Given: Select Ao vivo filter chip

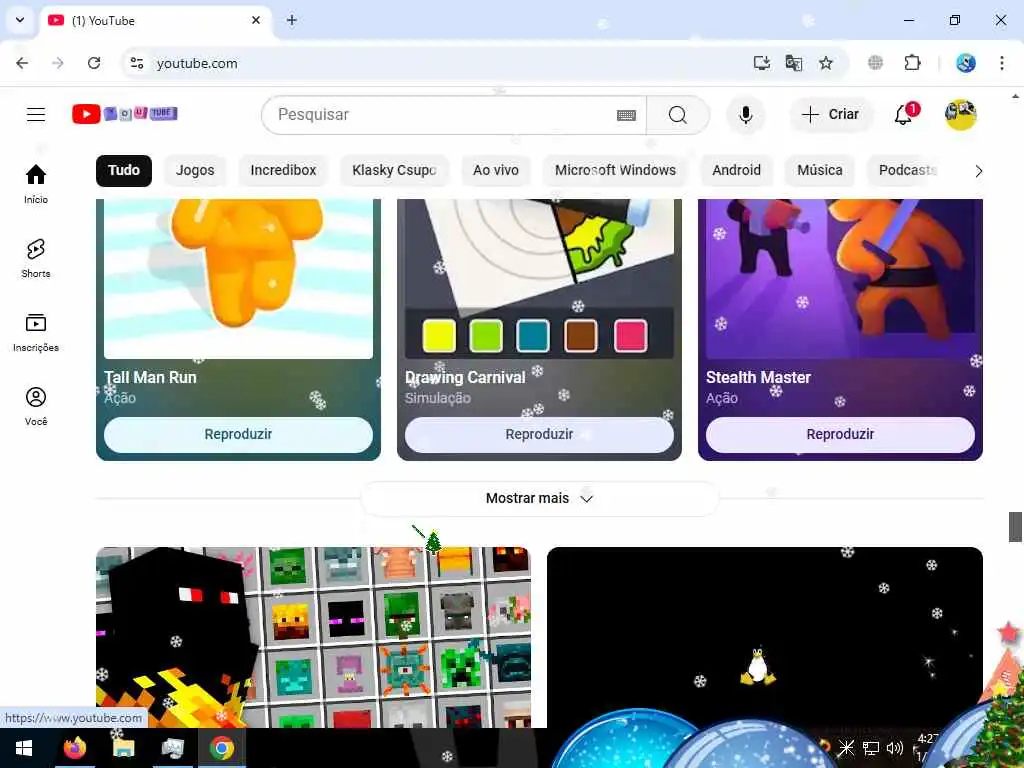Looking at the screenshot, I should [496, 170].
